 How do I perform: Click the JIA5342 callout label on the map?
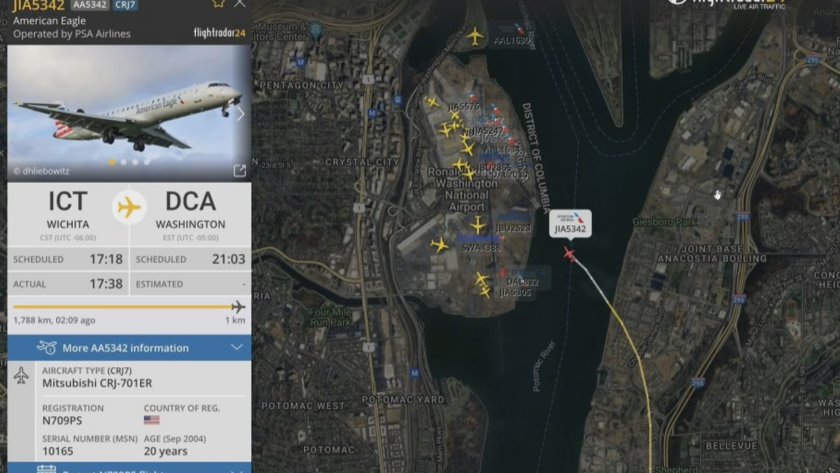click(x=570, y=223)
